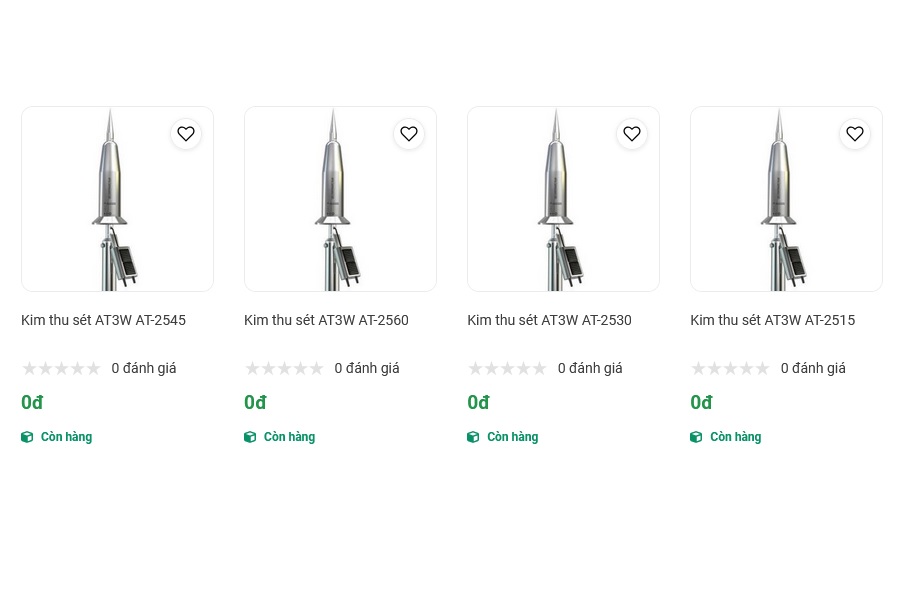
Task: View AT-2515 product image
Action: tap(786, 200)
